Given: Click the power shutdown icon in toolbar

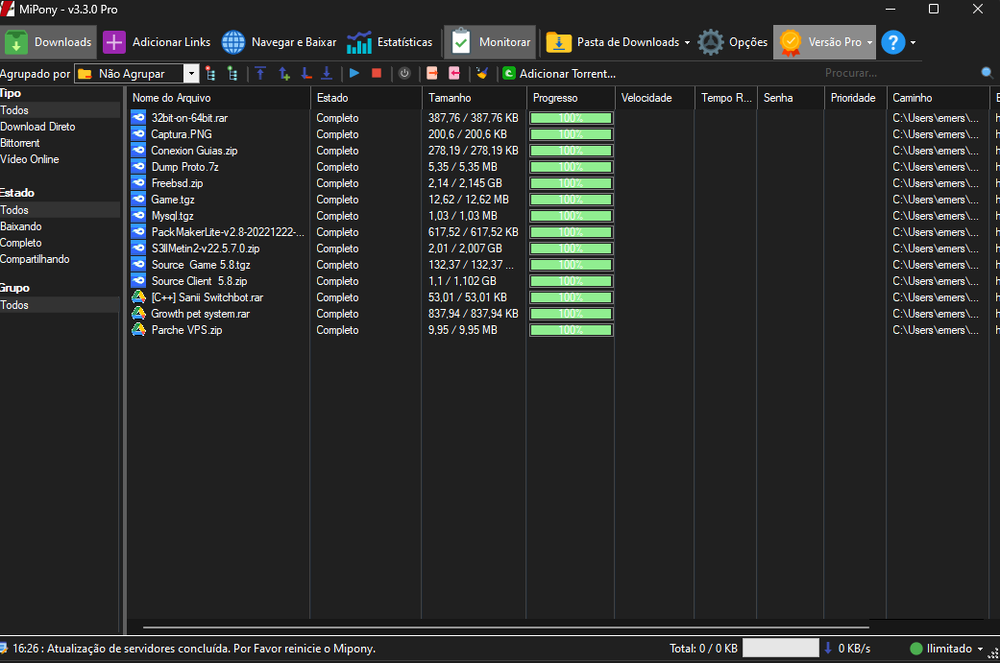Looking at the screenshot, I should [x=404, y=73].
